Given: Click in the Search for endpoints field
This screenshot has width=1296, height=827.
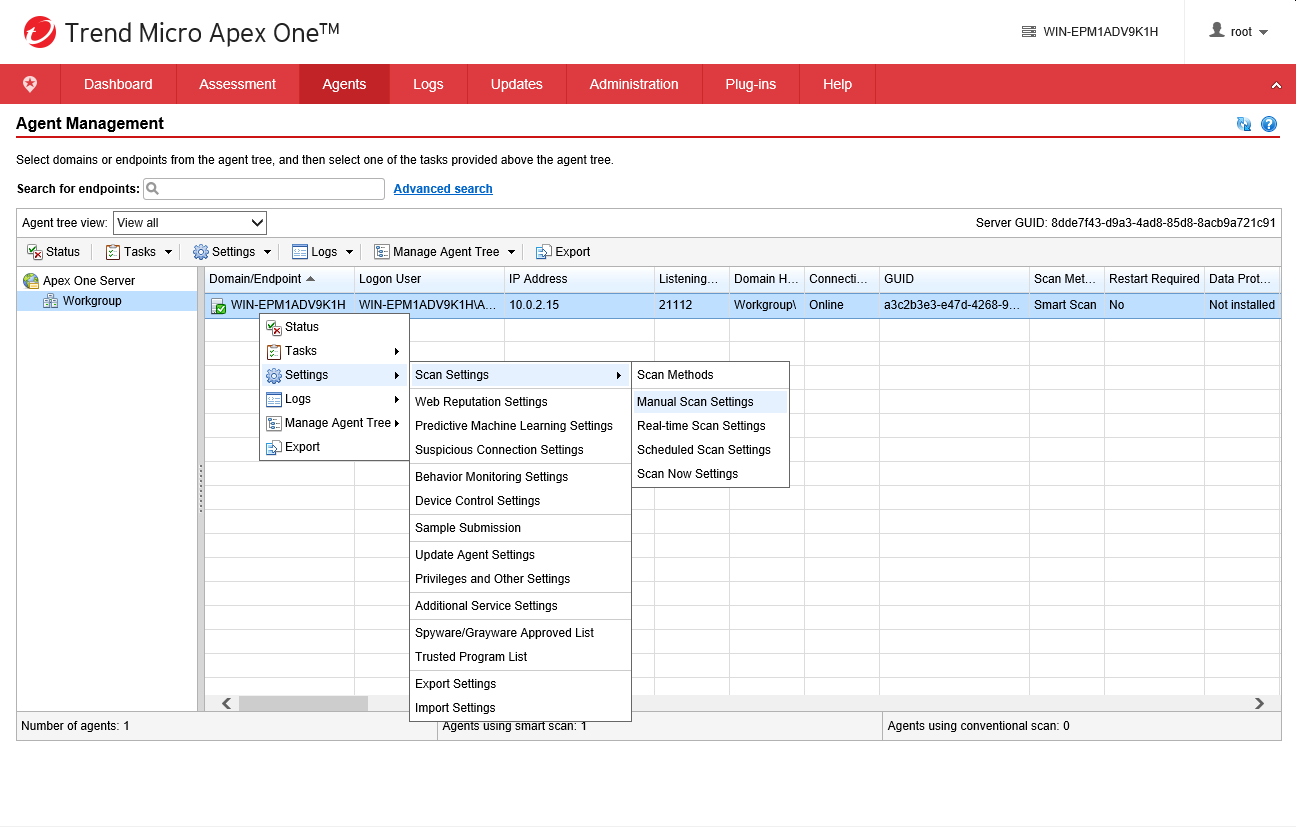Looking at the screenshot, I should click(264, 189).
